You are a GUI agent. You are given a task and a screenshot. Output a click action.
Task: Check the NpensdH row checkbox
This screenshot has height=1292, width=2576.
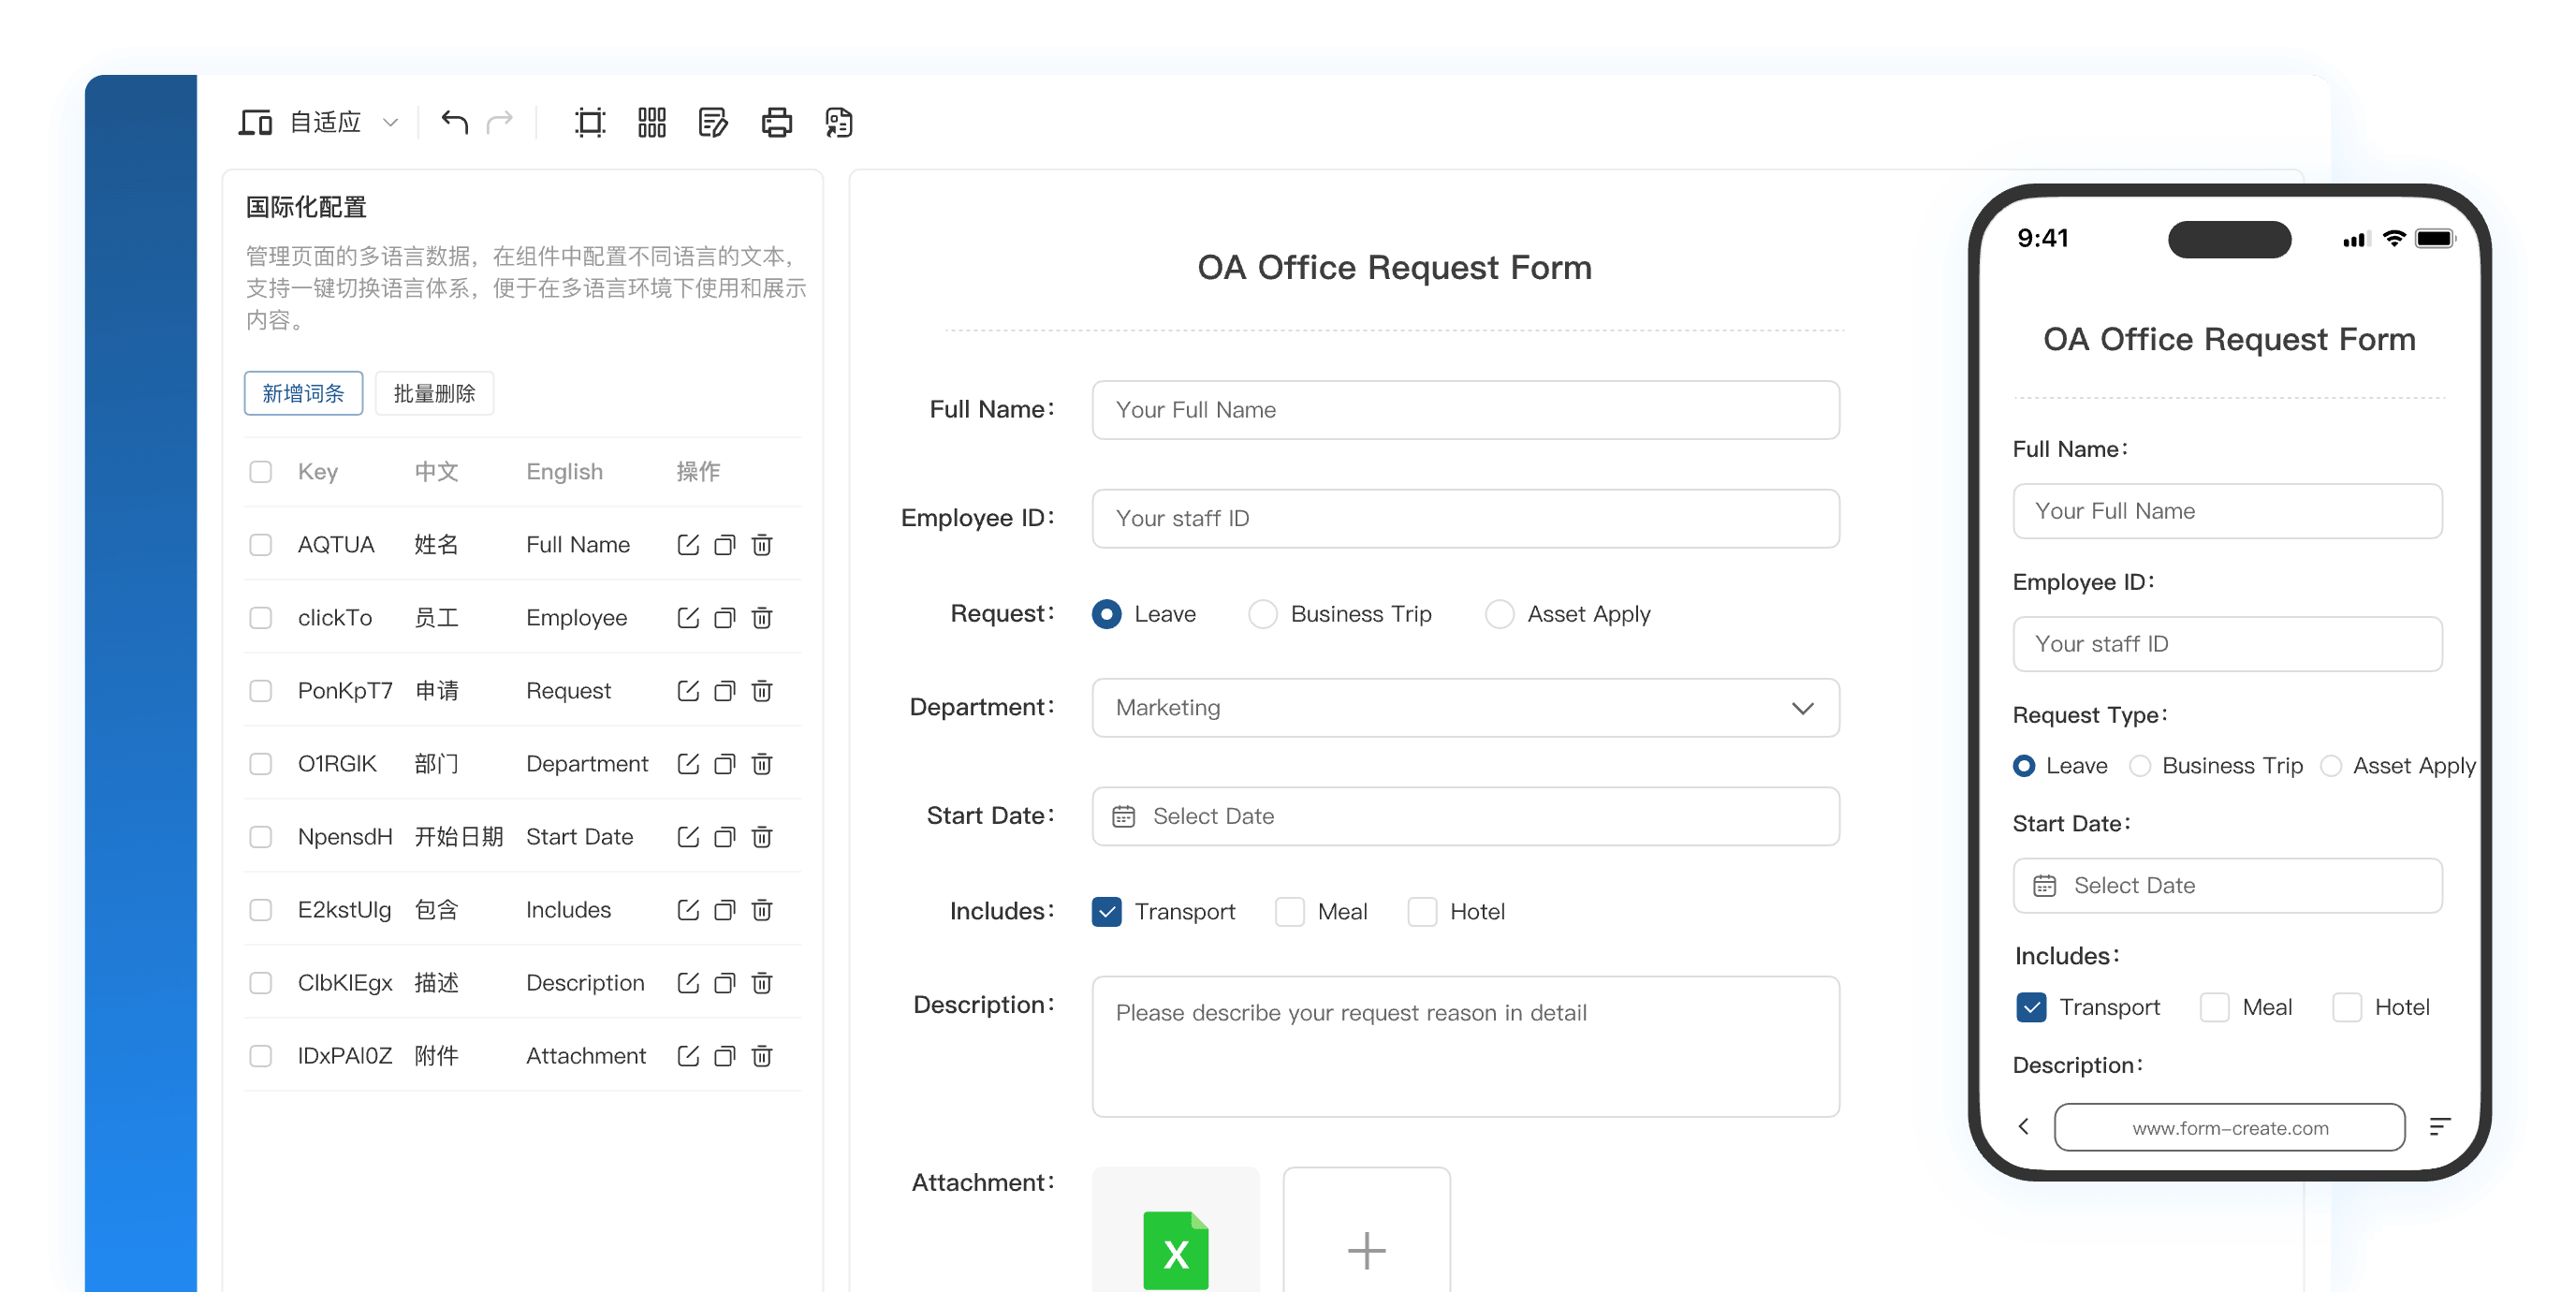(260, 836)
